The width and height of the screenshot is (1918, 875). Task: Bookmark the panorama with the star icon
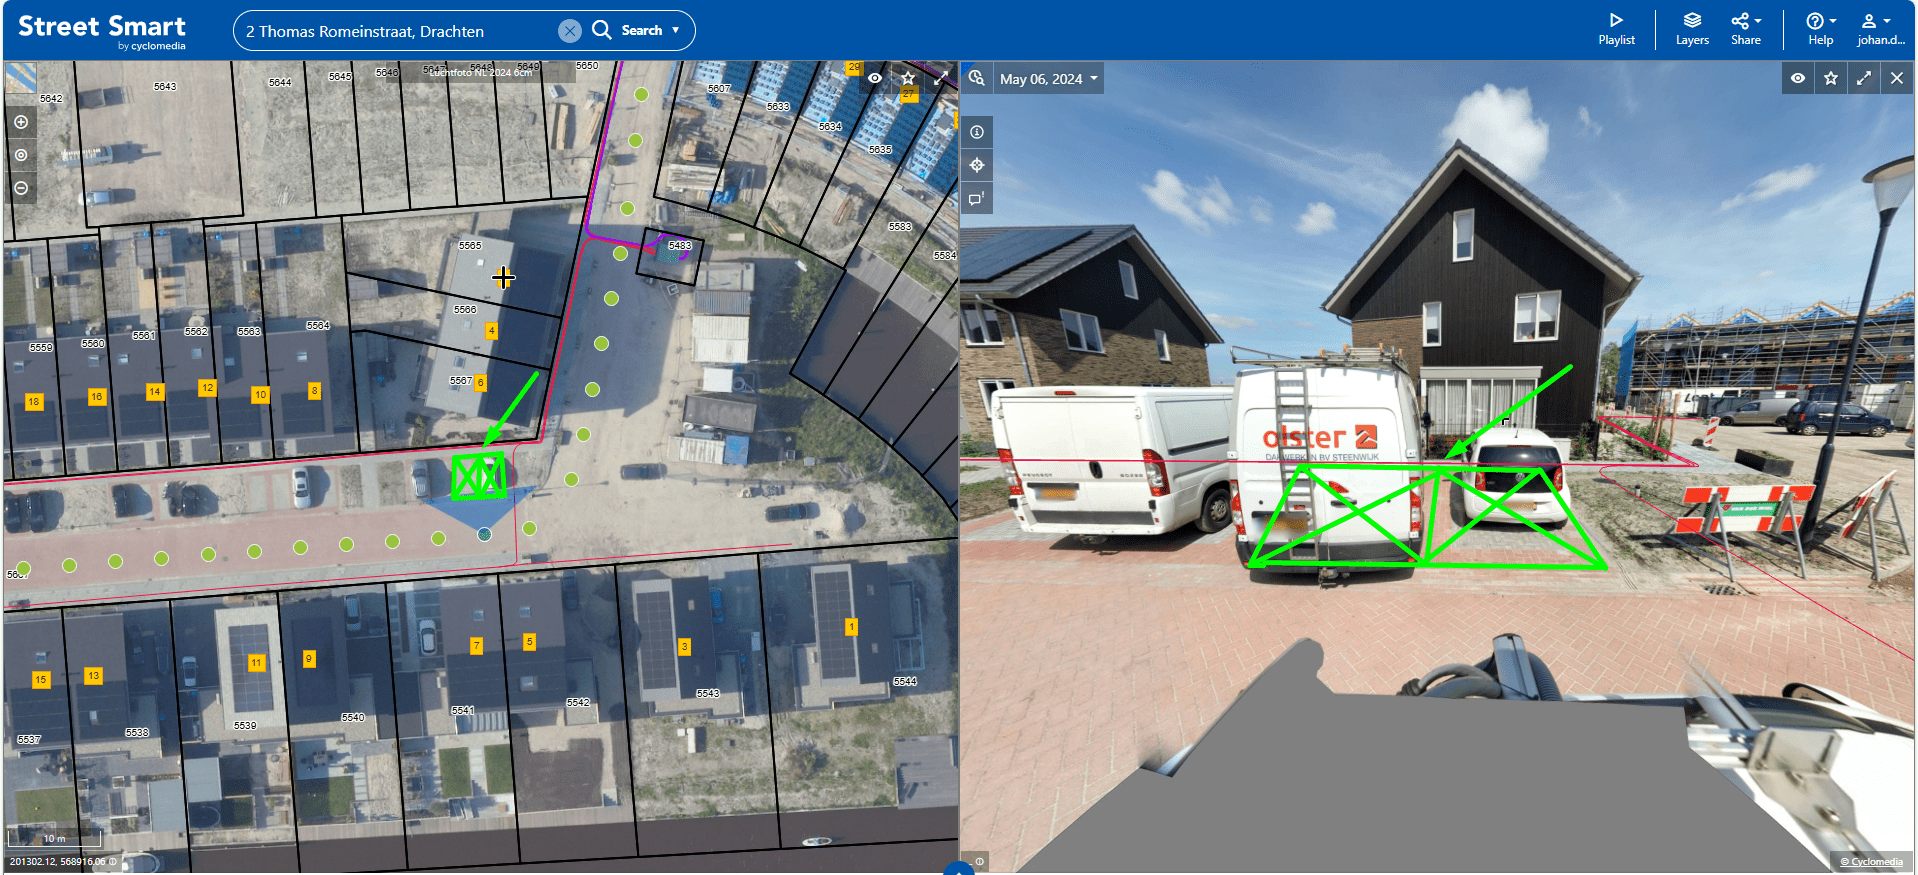coord(1831,78)
